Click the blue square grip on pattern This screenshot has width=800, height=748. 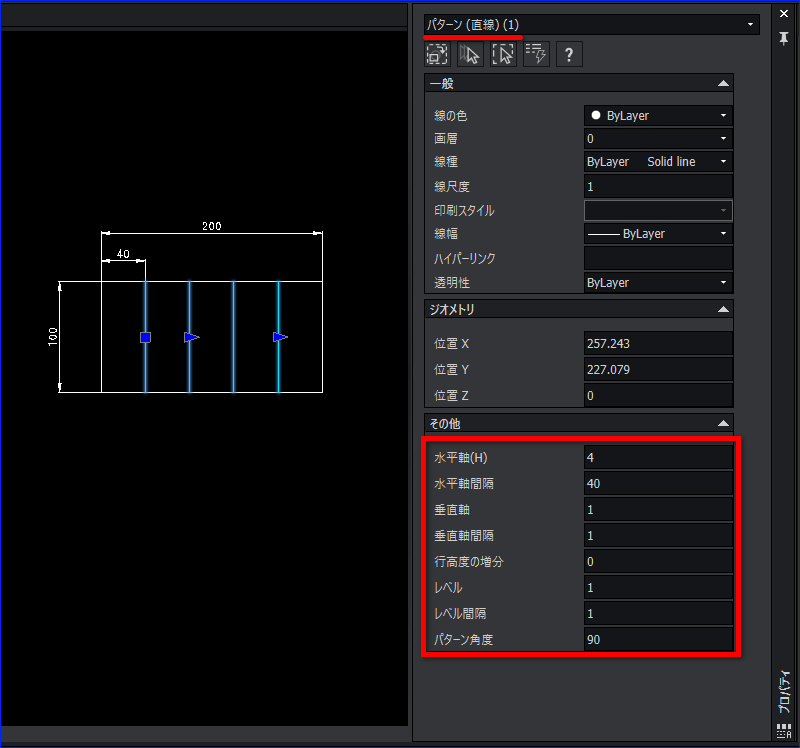[145, 337]
